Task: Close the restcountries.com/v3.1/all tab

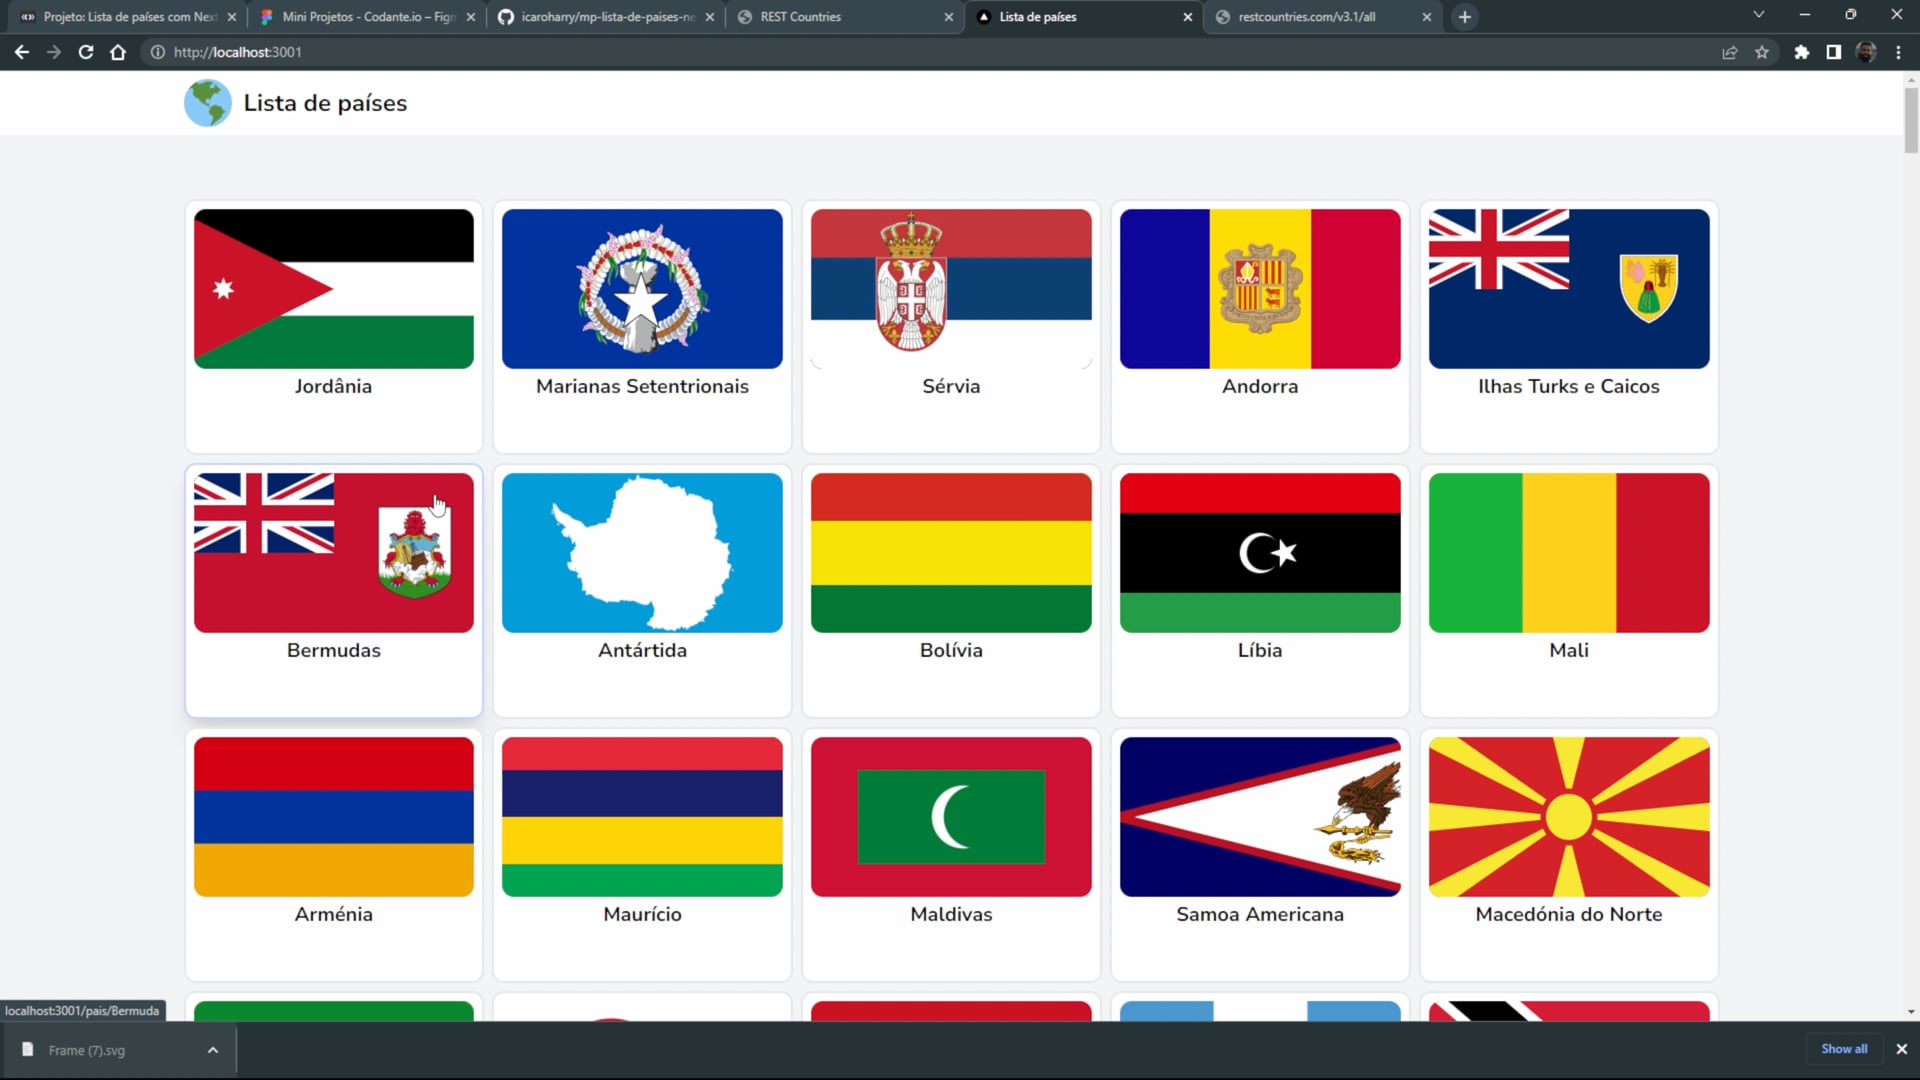Action: (x=1427, y=17)
